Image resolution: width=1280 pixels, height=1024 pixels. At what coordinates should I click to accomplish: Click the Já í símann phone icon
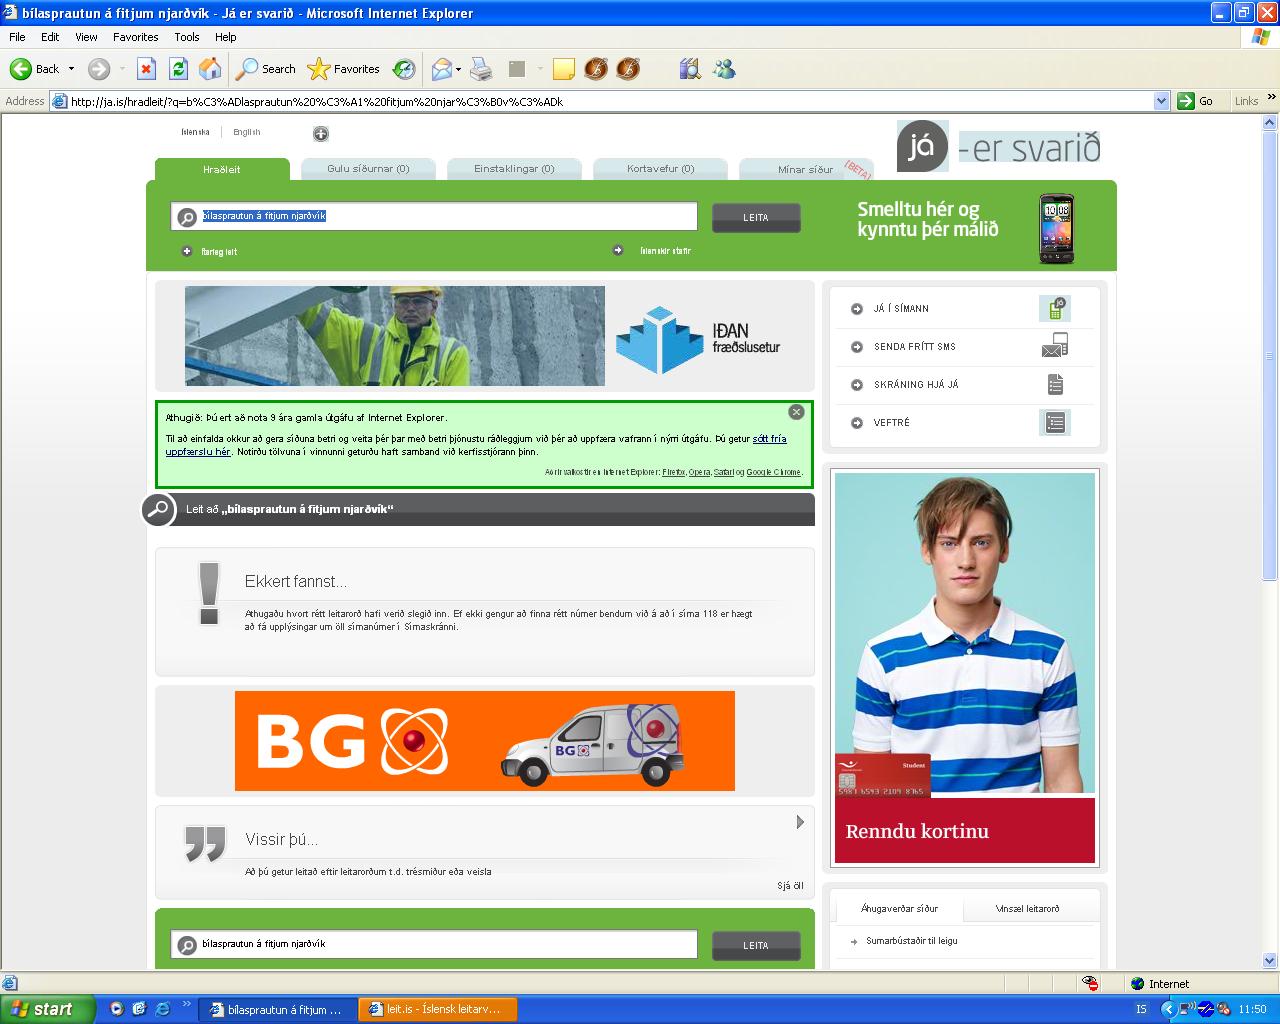(x=1054, y=308)
